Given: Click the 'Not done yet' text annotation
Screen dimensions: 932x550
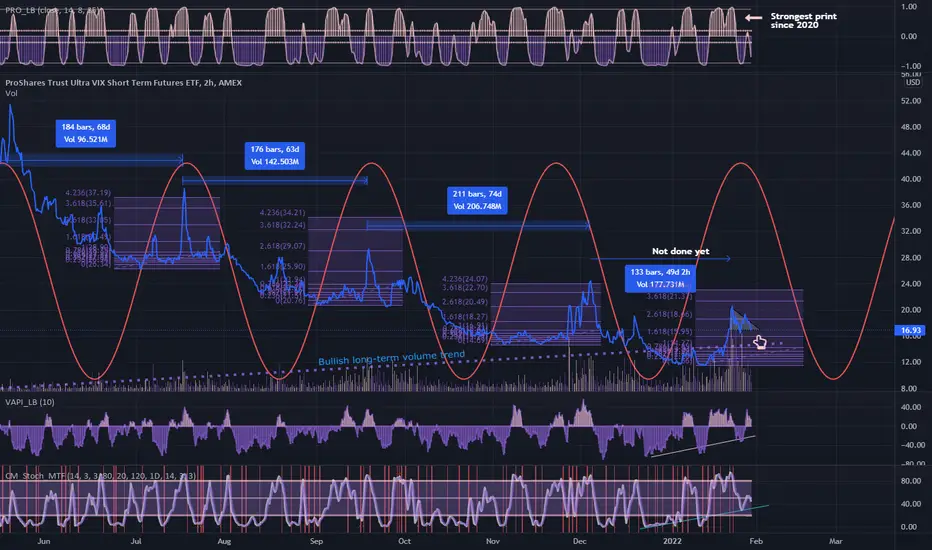Looking at the screenshot, I should (680, 252).
